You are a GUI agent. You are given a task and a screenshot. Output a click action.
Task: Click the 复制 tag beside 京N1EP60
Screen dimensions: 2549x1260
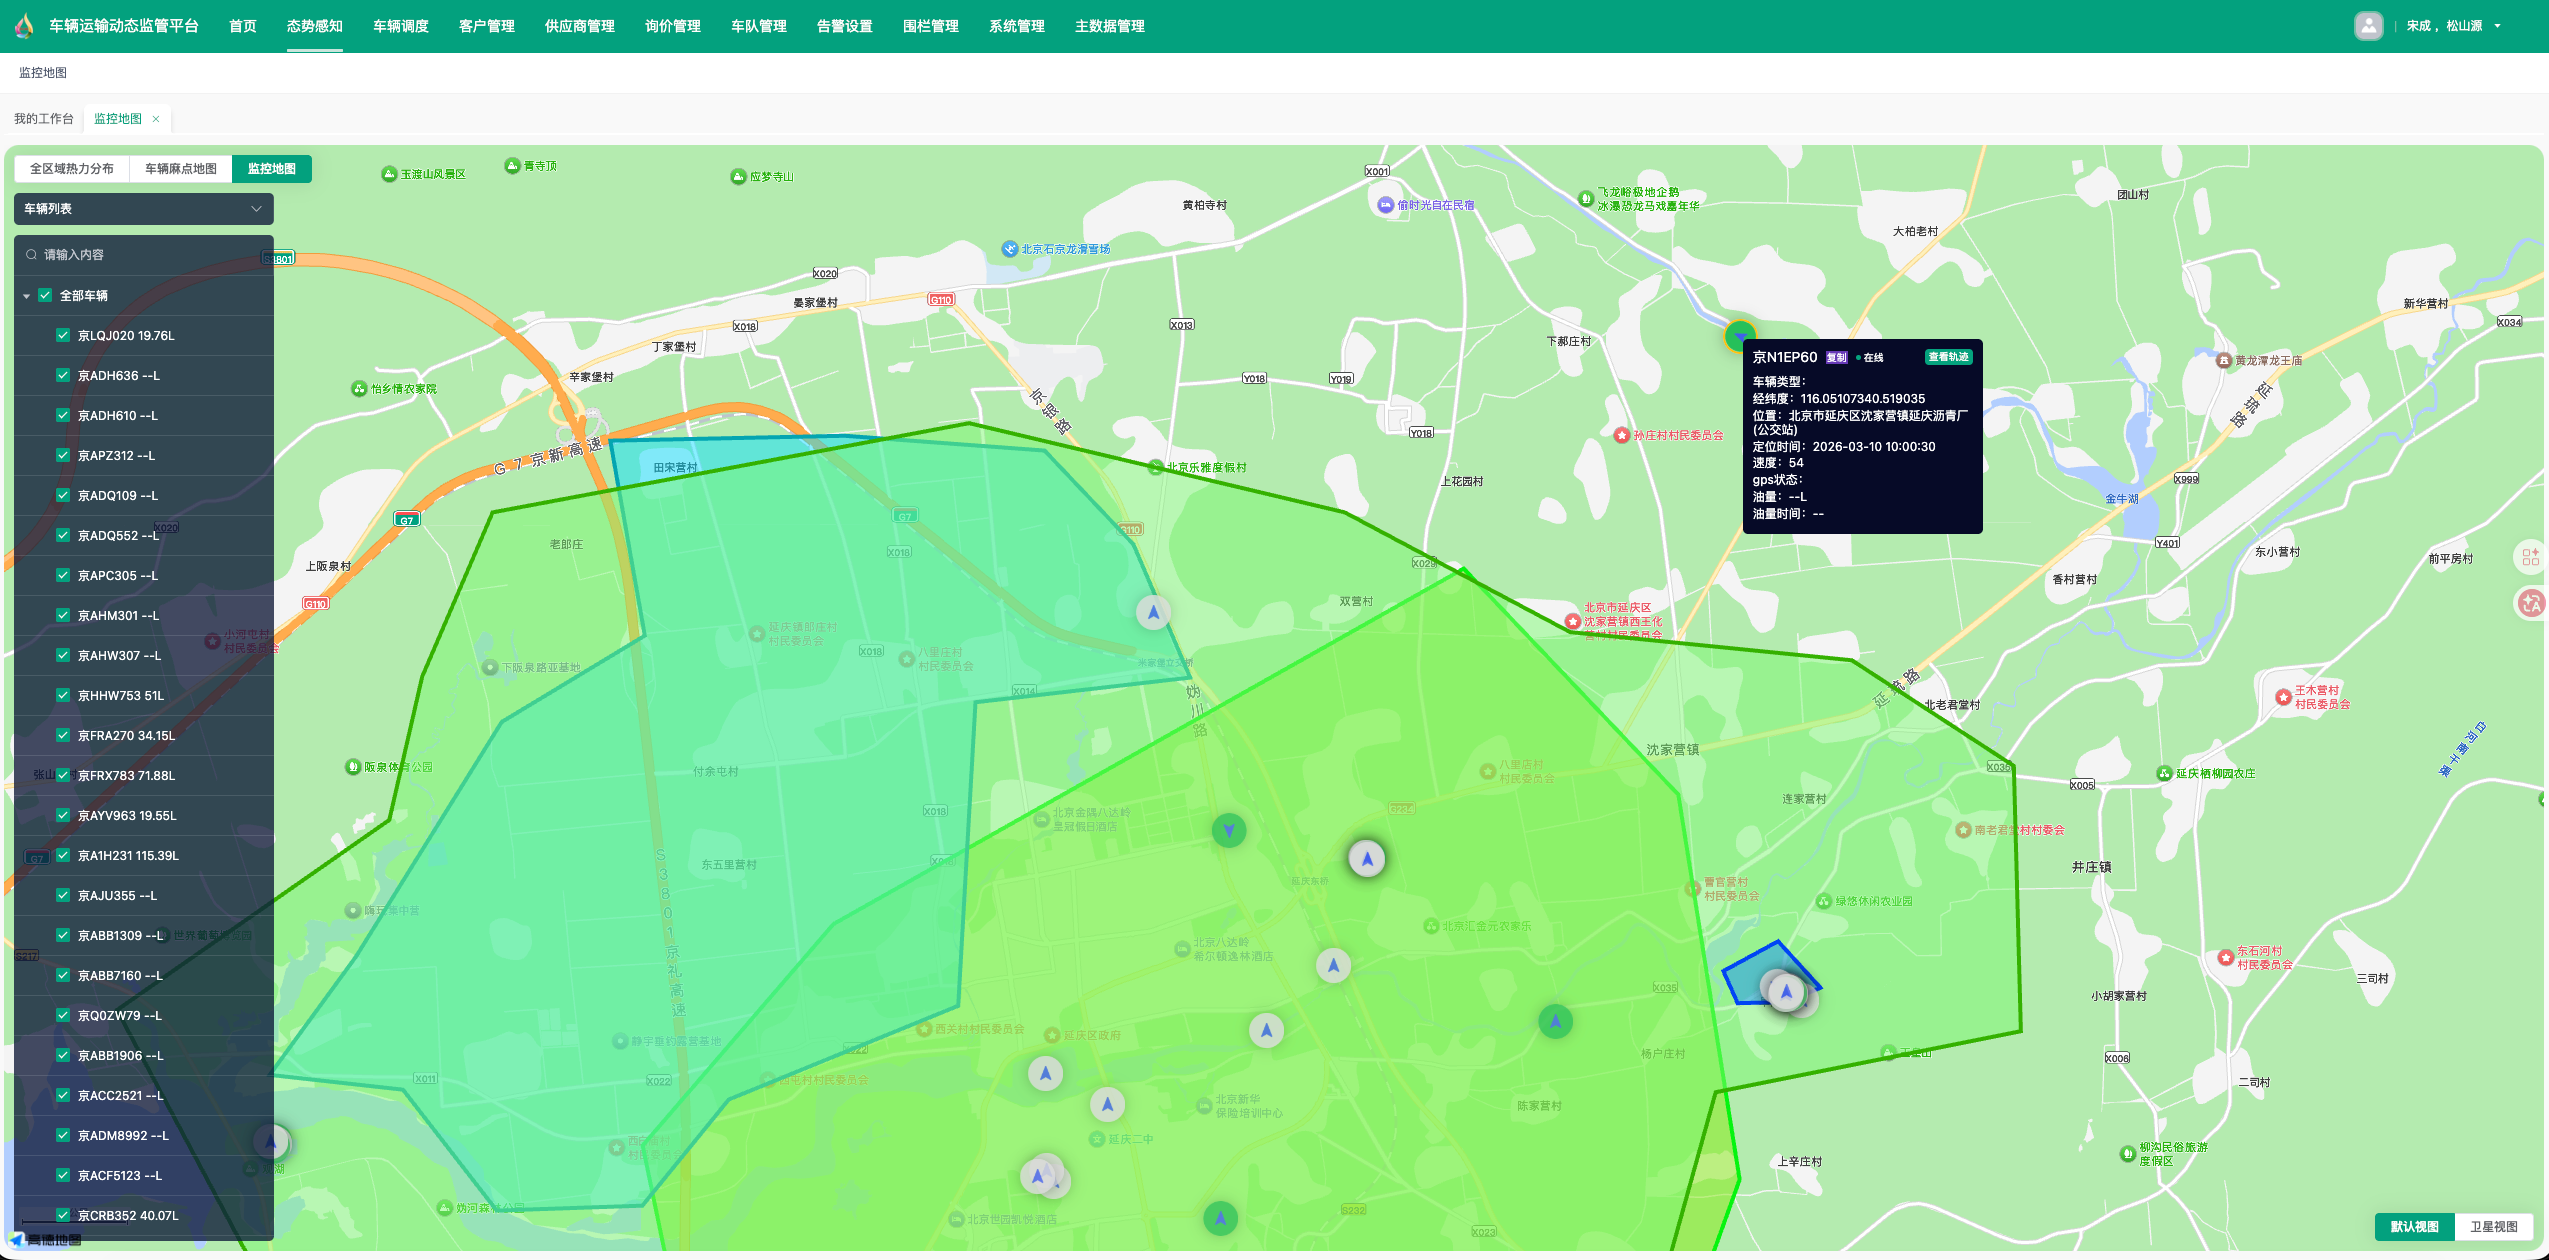point(1836,358)
